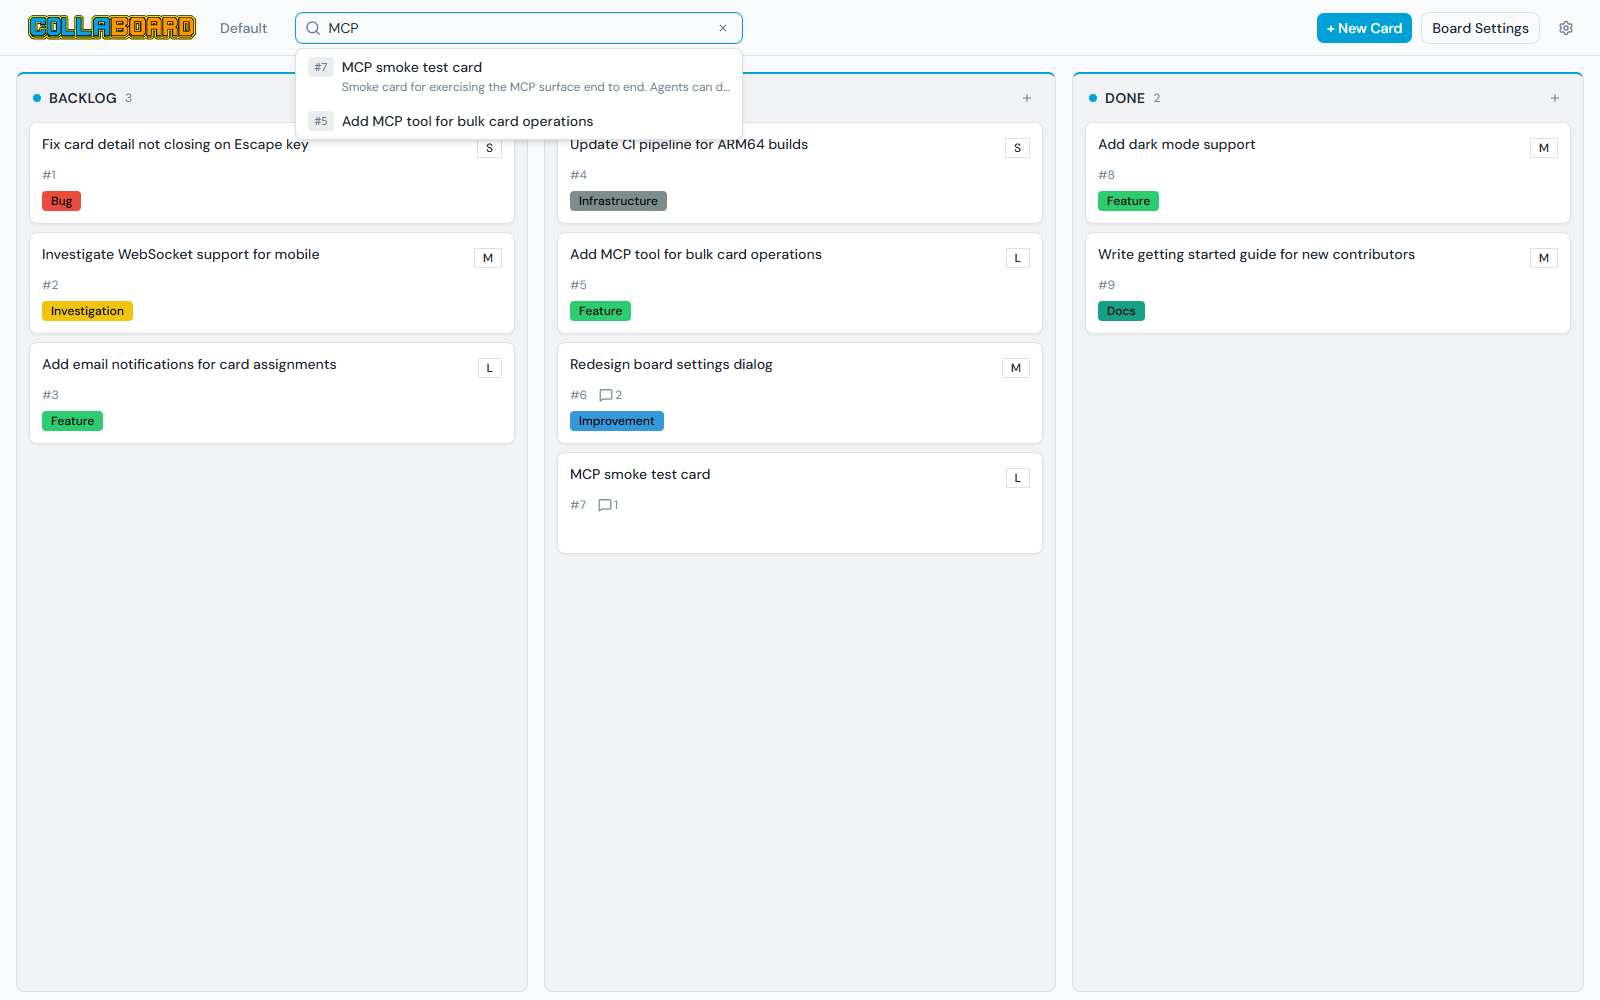Click the S size badge on ARM64 builds card
The width and height of the screenshot is (1600, 1000).
1017,148
